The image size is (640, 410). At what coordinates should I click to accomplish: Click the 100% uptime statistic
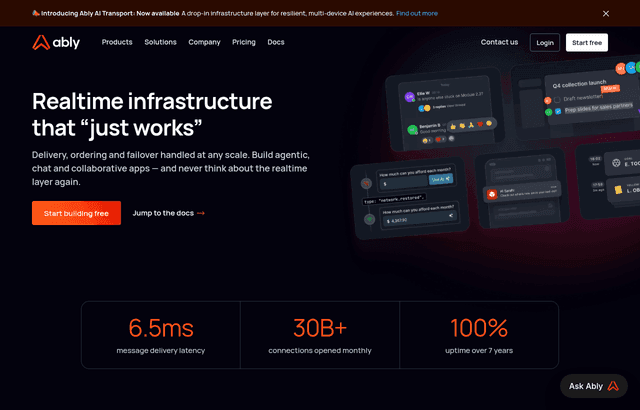point(479,328)
